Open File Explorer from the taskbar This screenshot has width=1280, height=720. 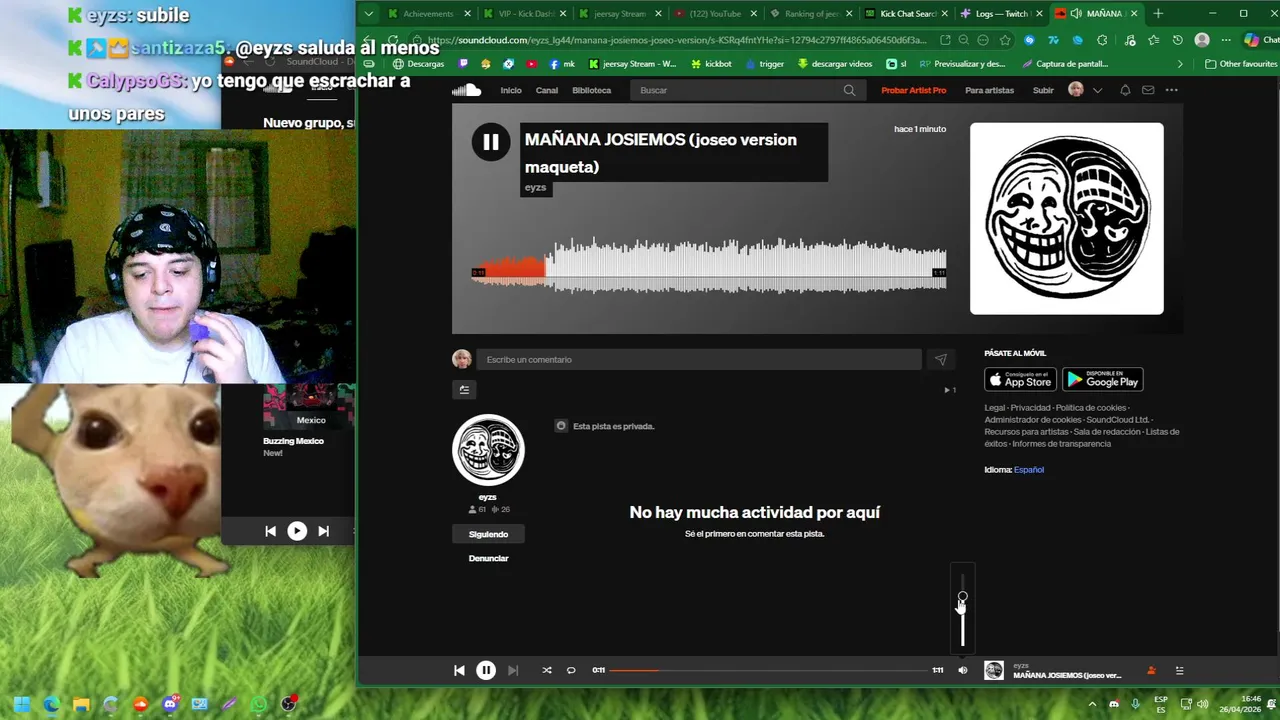[x=81, y=704]
